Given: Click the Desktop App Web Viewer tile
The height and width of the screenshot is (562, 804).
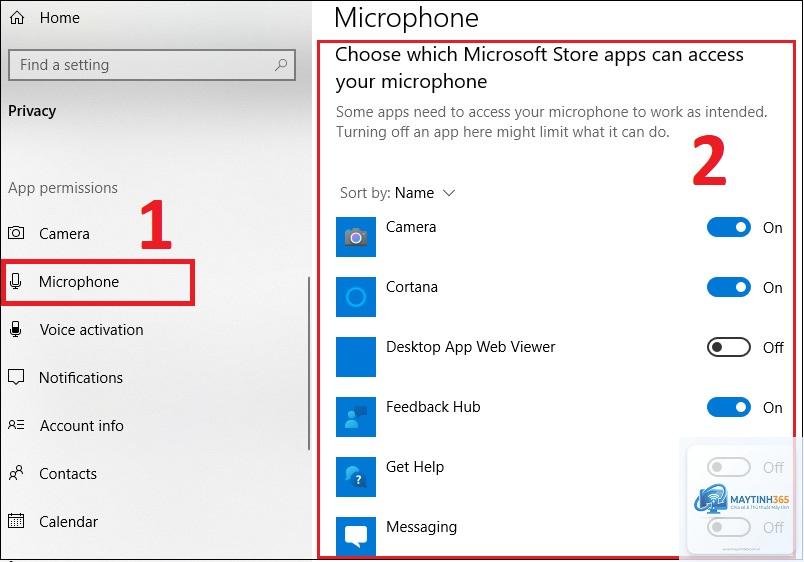Looking at the screenshot, I should 356,357.
